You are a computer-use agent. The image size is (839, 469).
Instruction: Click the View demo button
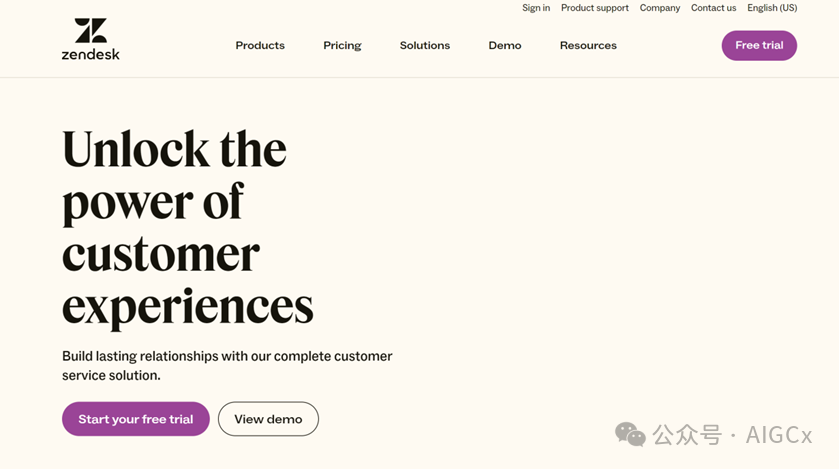coord(268,419)
